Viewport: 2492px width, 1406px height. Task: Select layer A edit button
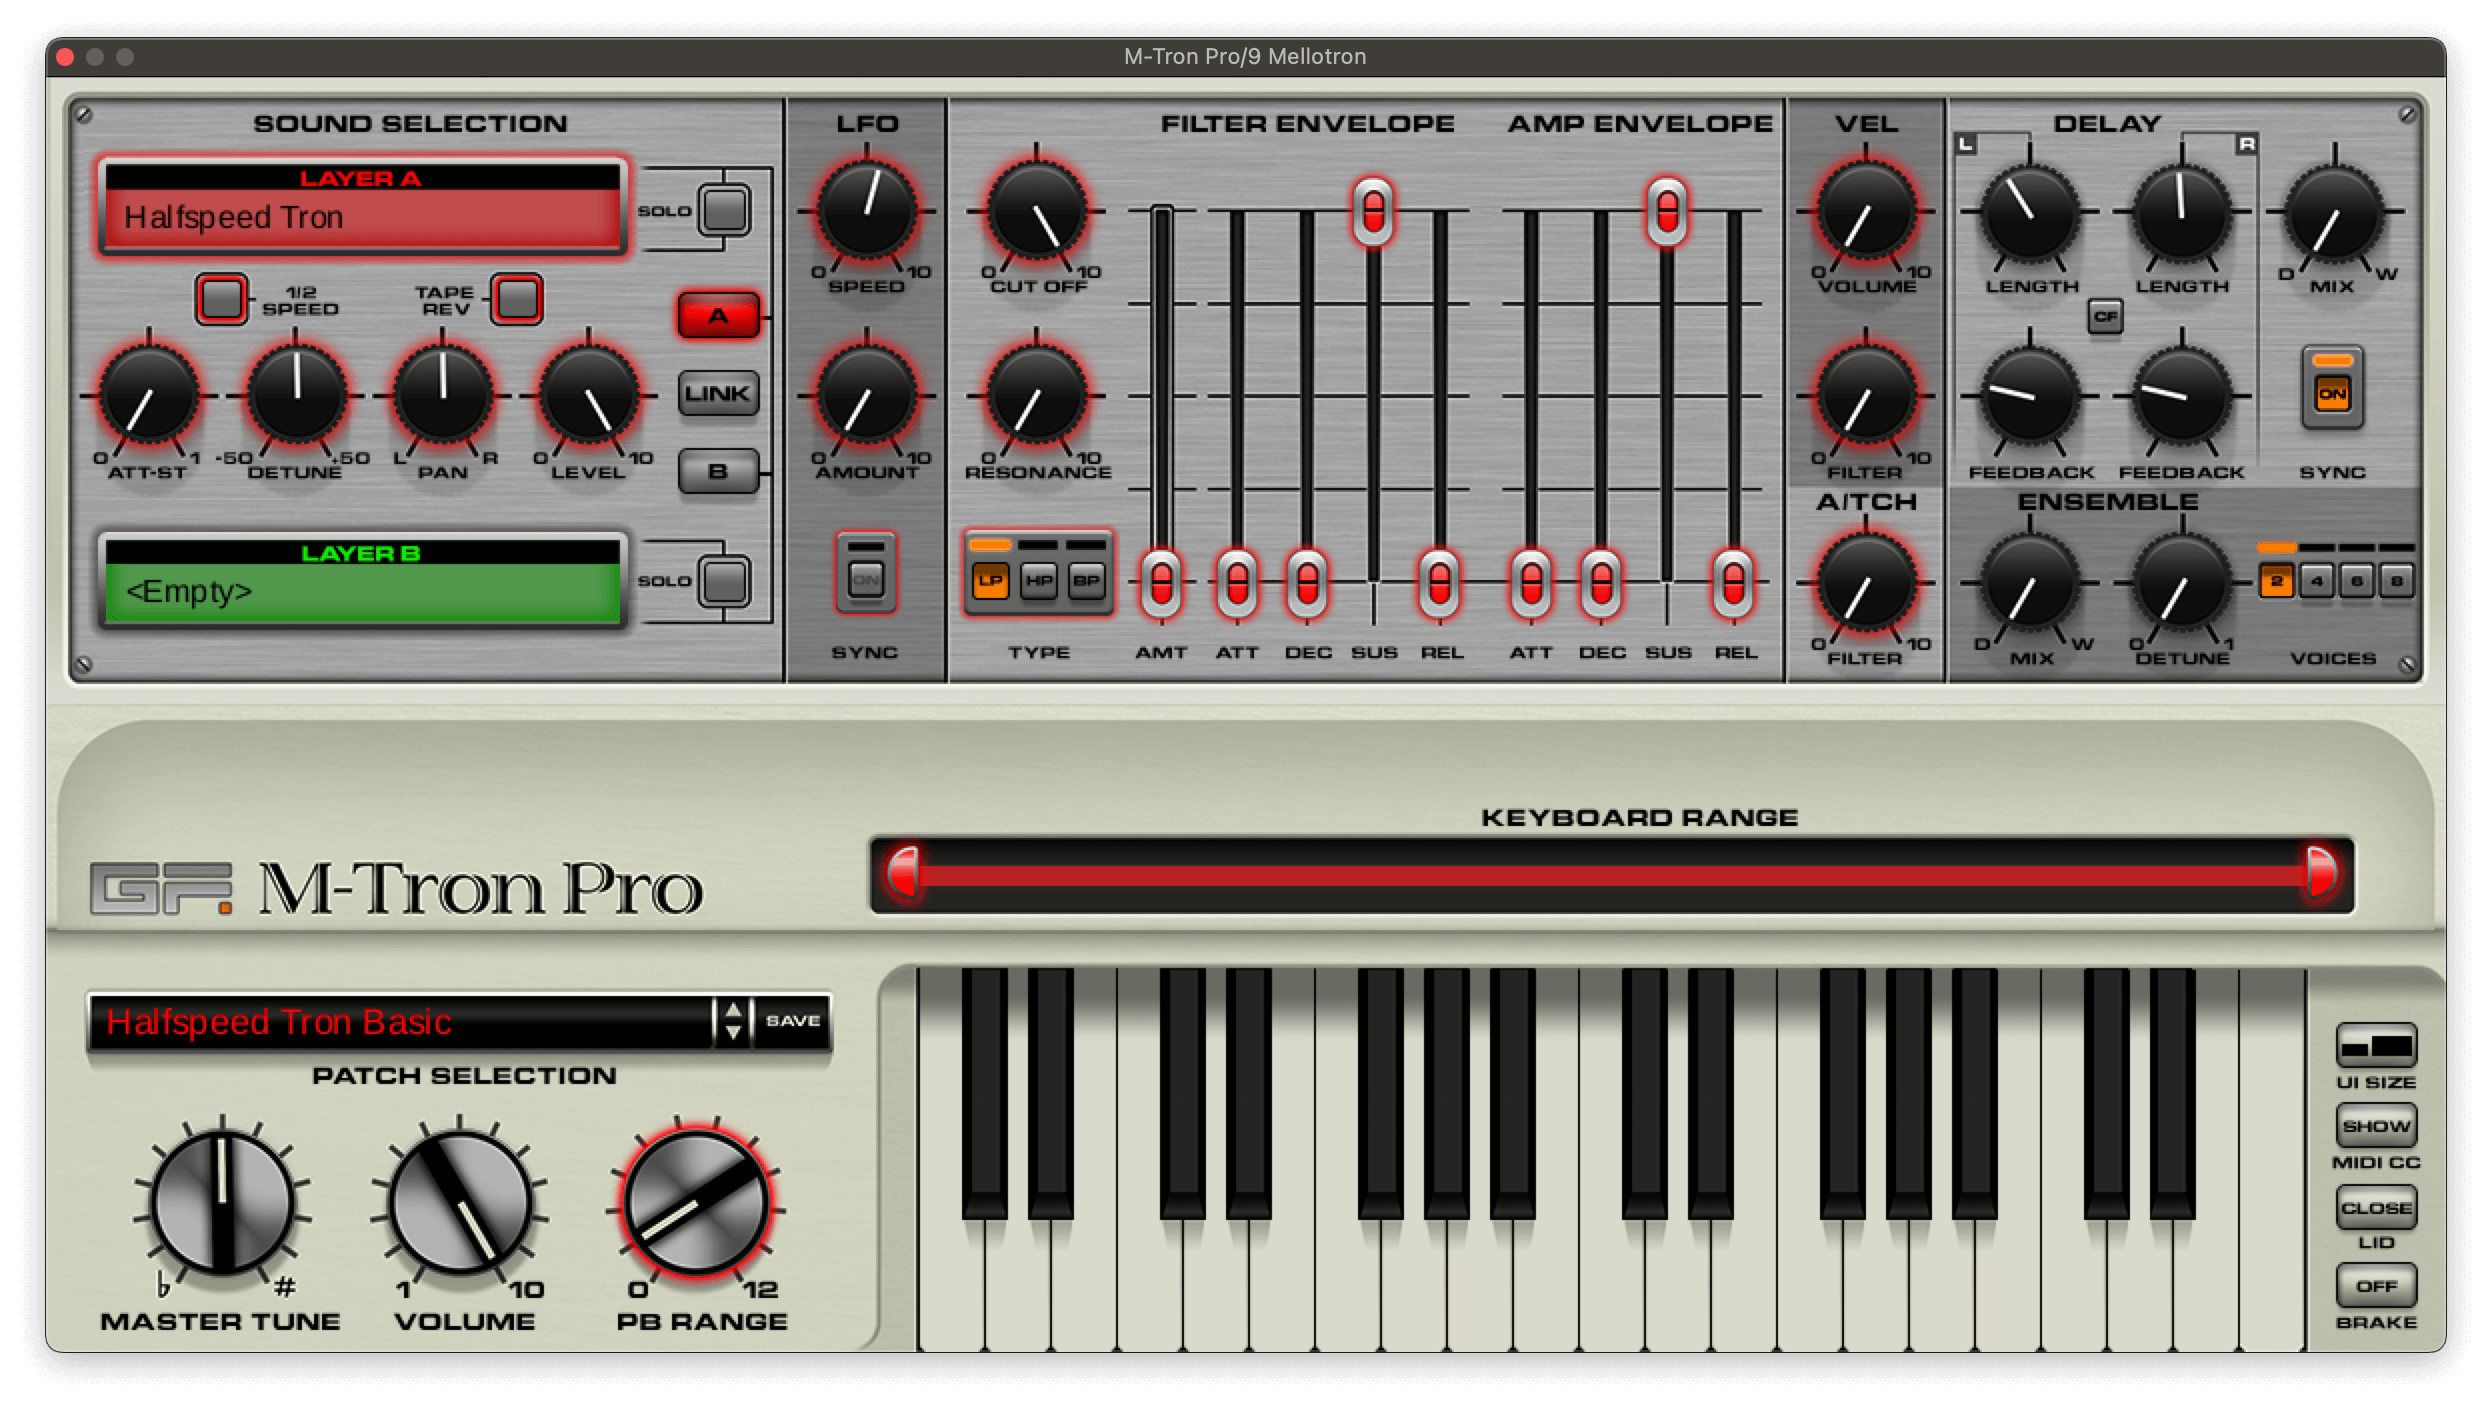tap(718, 316)
